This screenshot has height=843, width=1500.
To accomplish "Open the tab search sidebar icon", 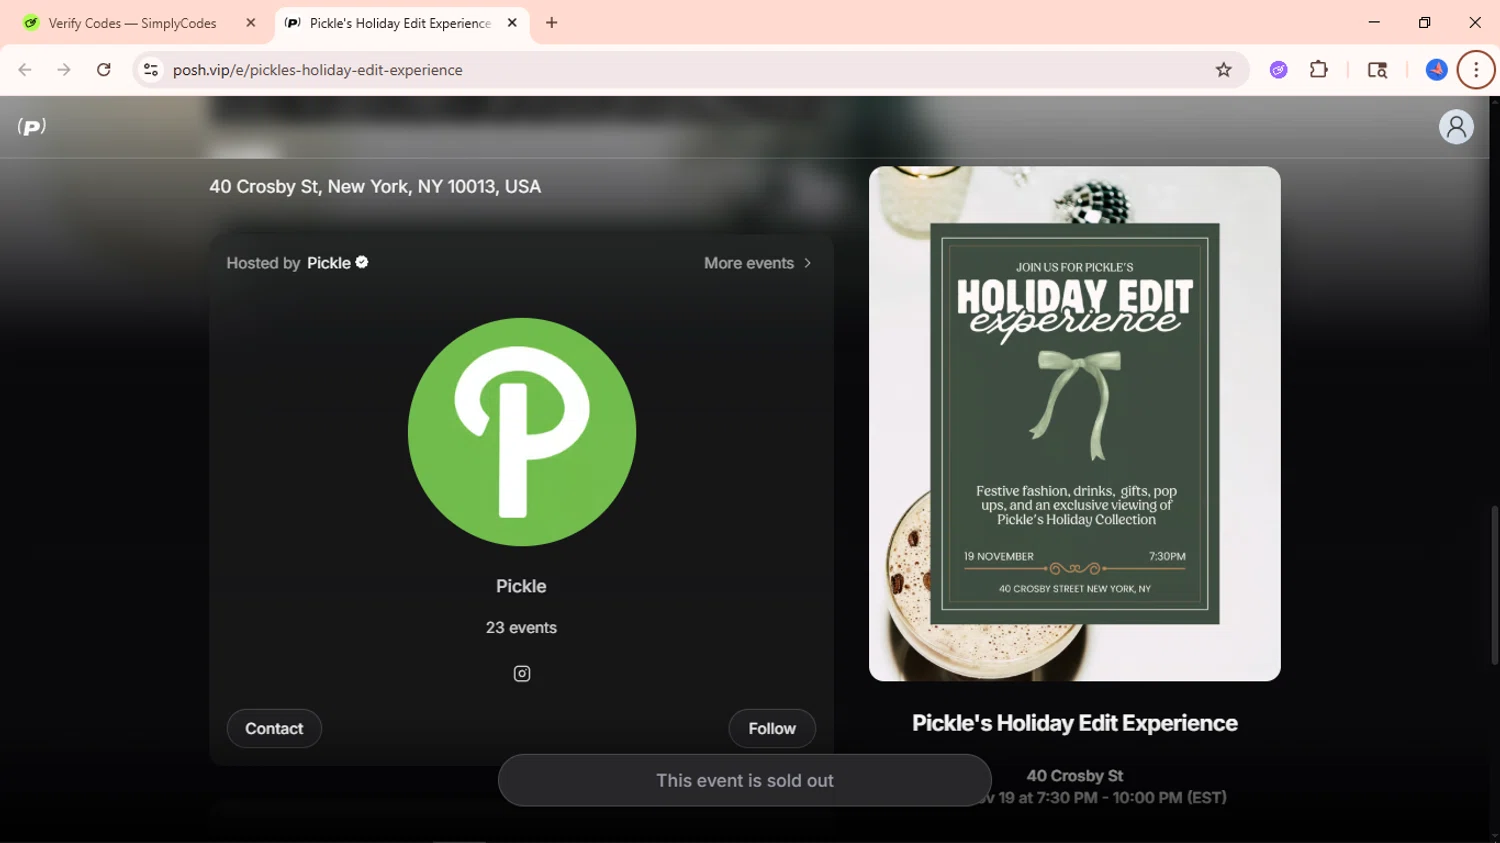I will 1377,70.
